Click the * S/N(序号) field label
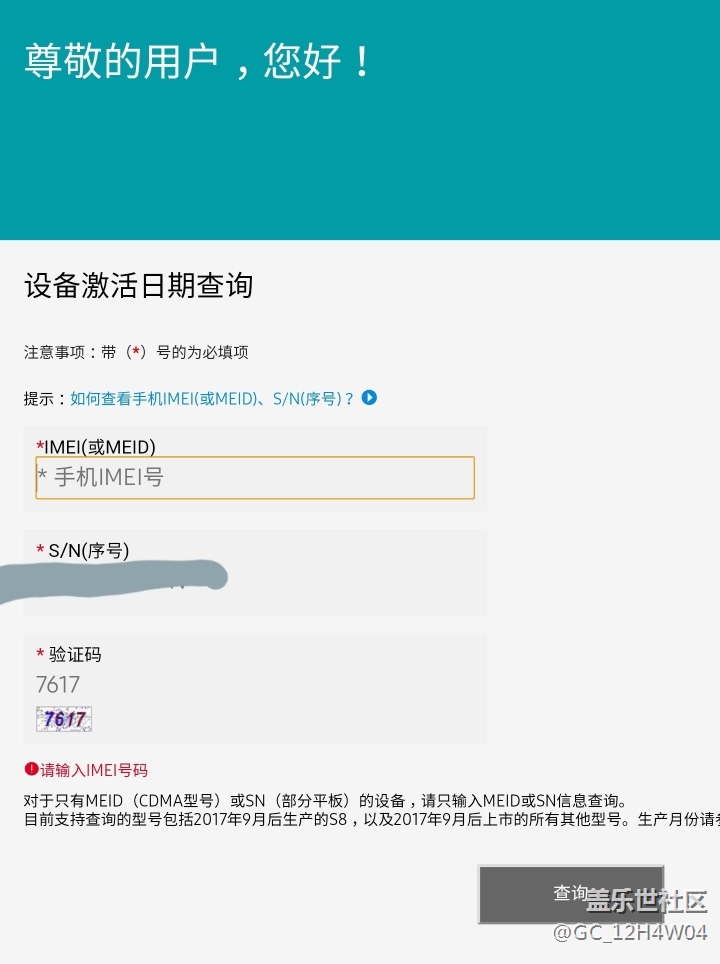 pyautogui.click(x=83, y=550)
